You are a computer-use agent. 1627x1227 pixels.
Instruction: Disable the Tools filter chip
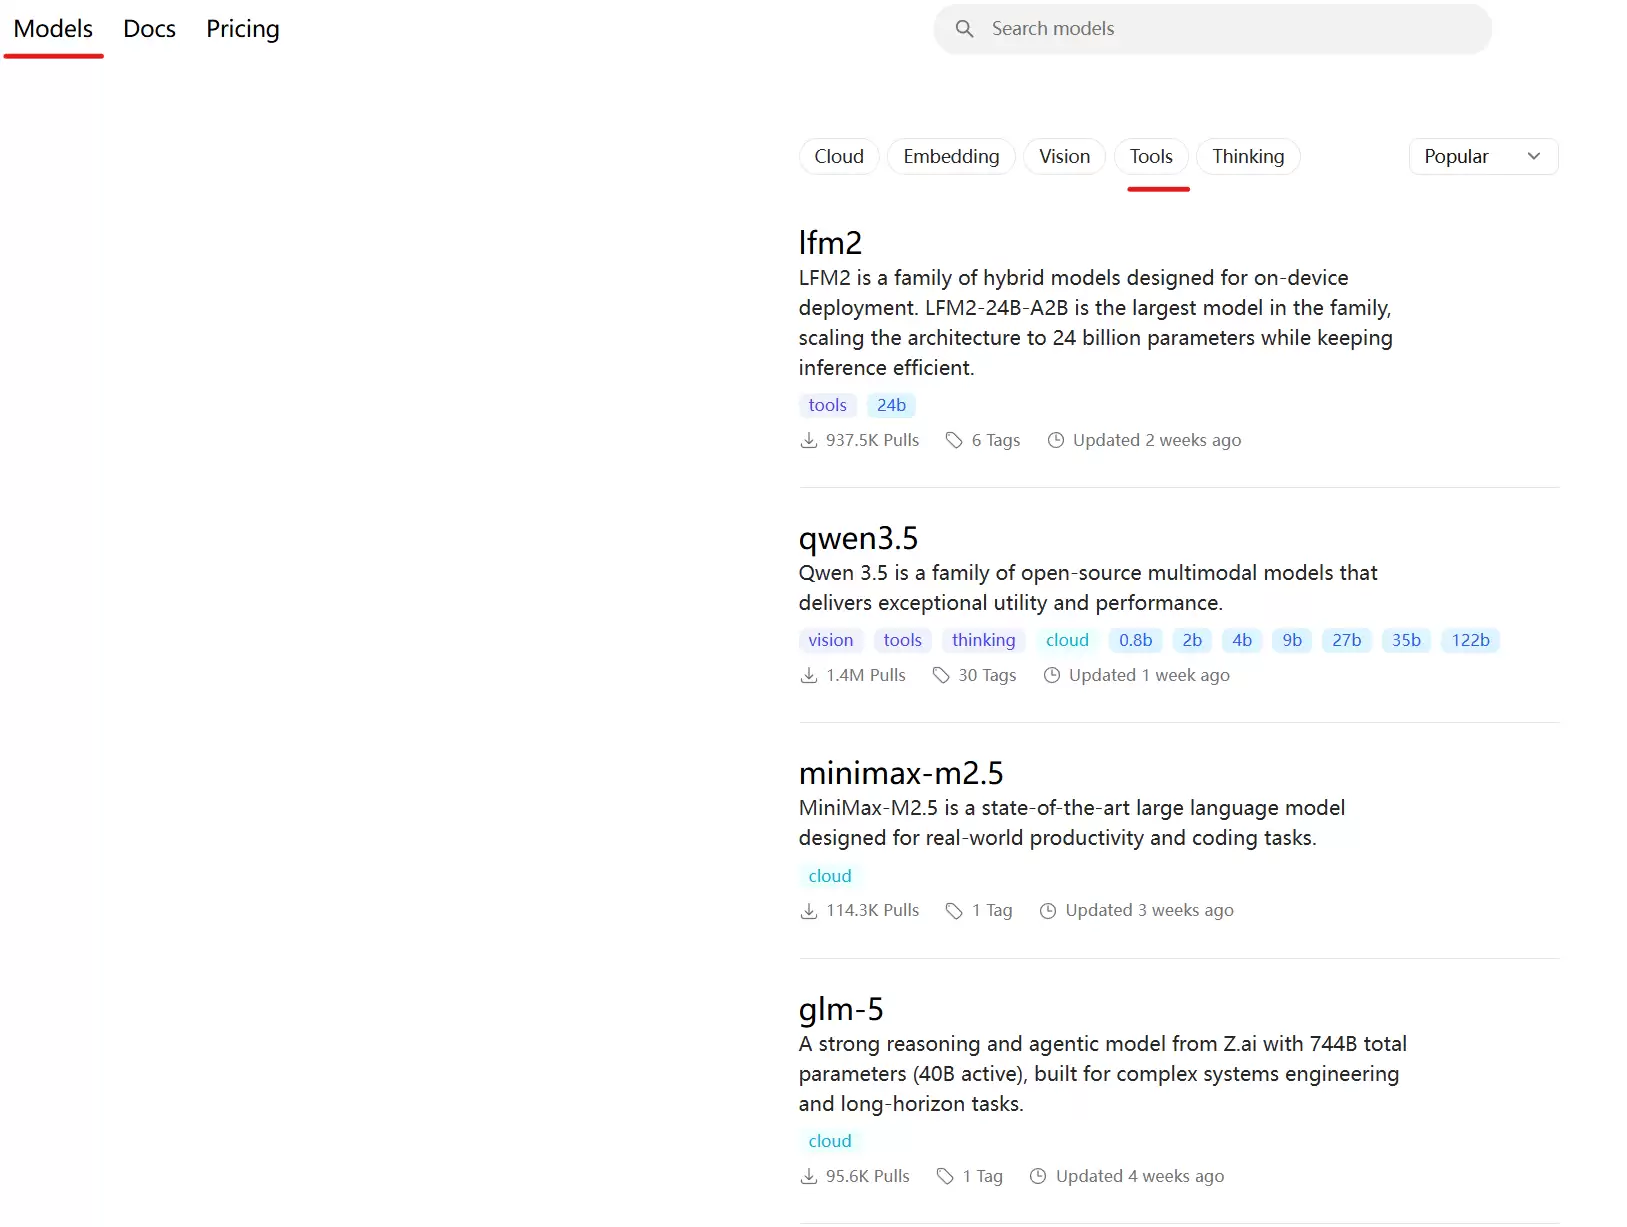pyautogui.click(x=1151, y=157)
